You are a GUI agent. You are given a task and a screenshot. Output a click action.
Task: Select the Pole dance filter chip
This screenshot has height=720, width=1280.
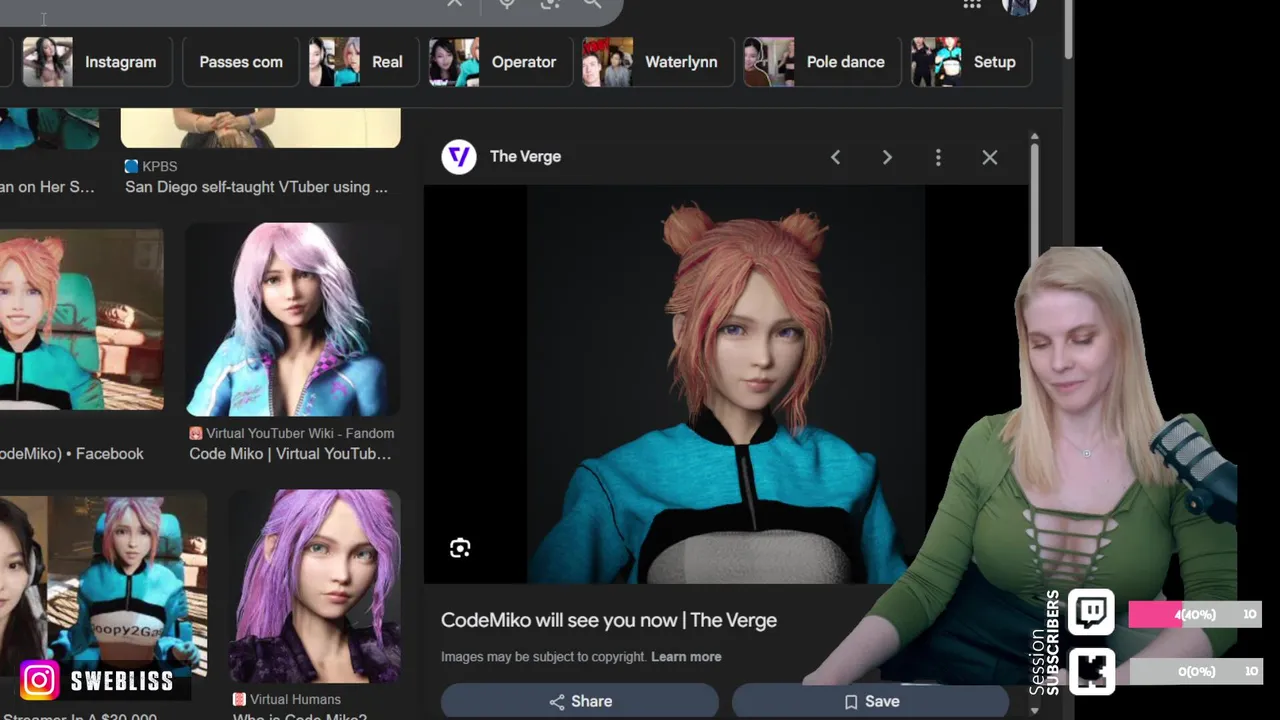[x=821, y=62]
